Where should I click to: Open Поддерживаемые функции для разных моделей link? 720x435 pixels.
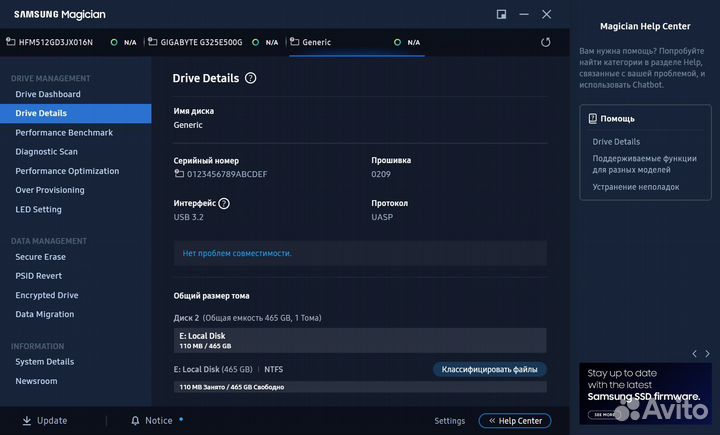click(x=644, y=164)
